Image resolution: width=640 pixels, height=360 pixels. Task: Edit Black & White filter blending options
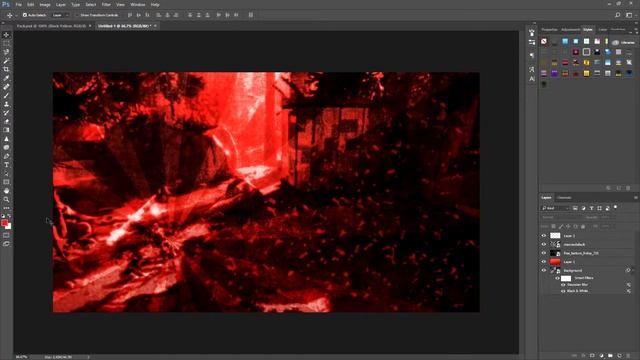[629, 291]
